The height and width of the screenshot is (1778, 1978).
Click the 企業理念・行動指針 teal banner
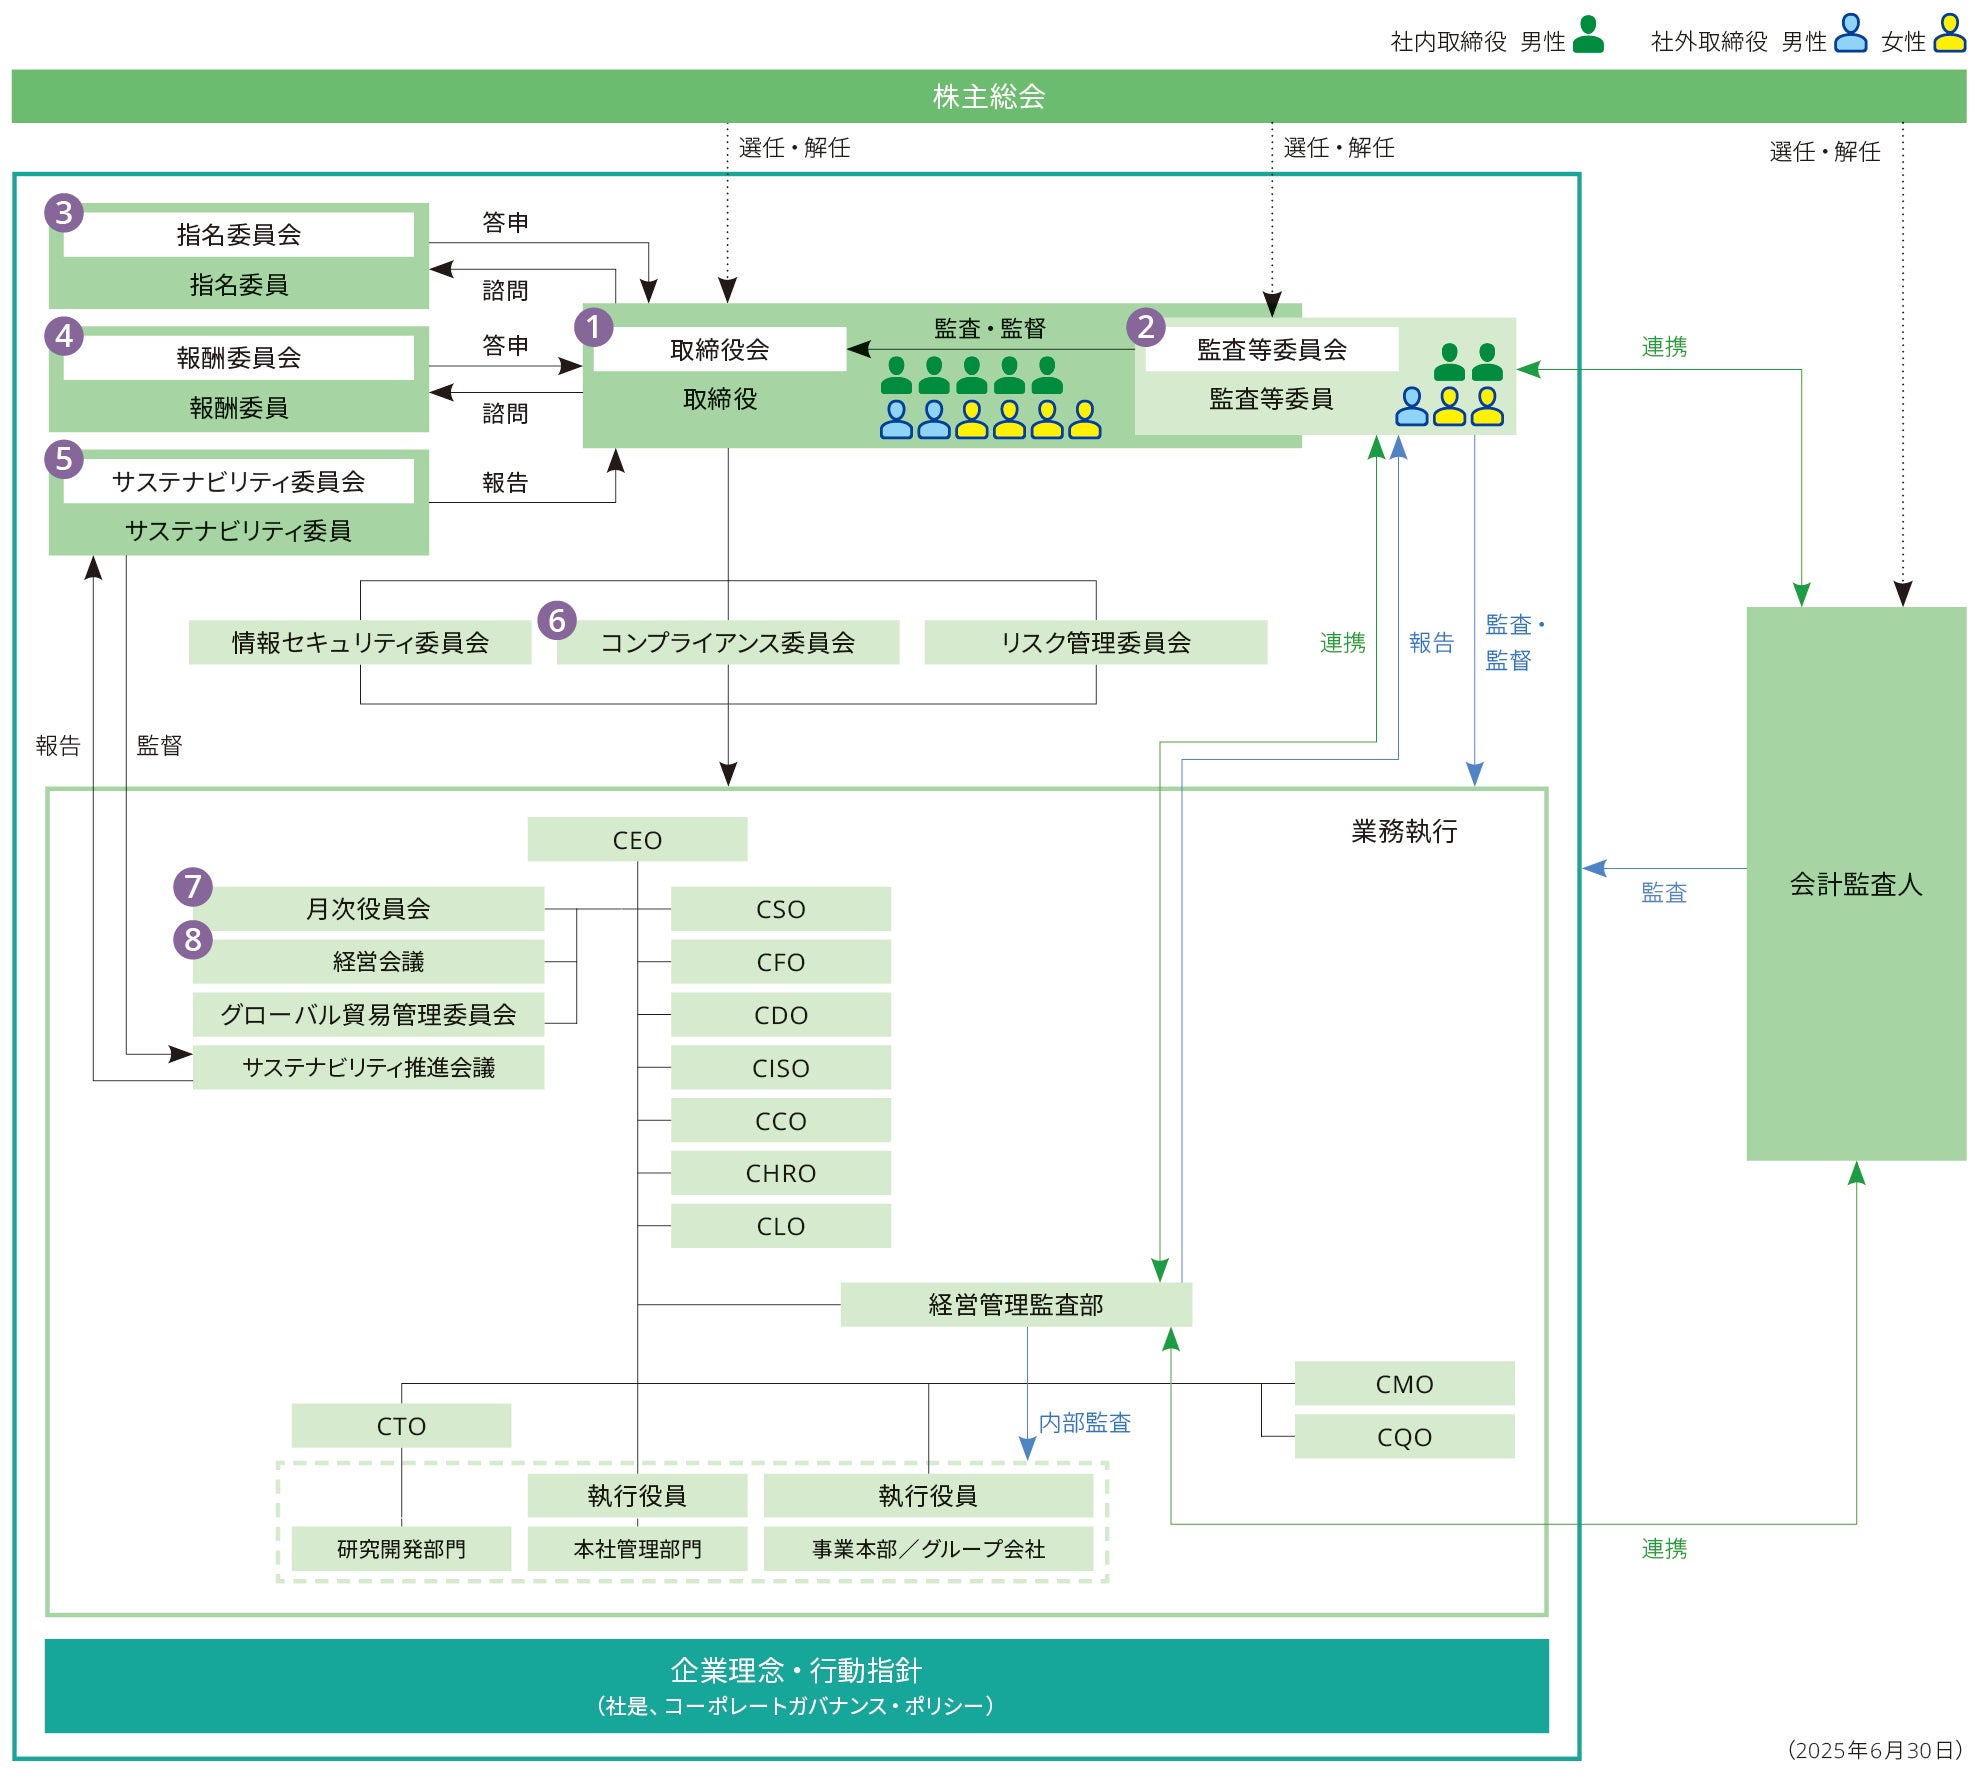click(796, 1685)
